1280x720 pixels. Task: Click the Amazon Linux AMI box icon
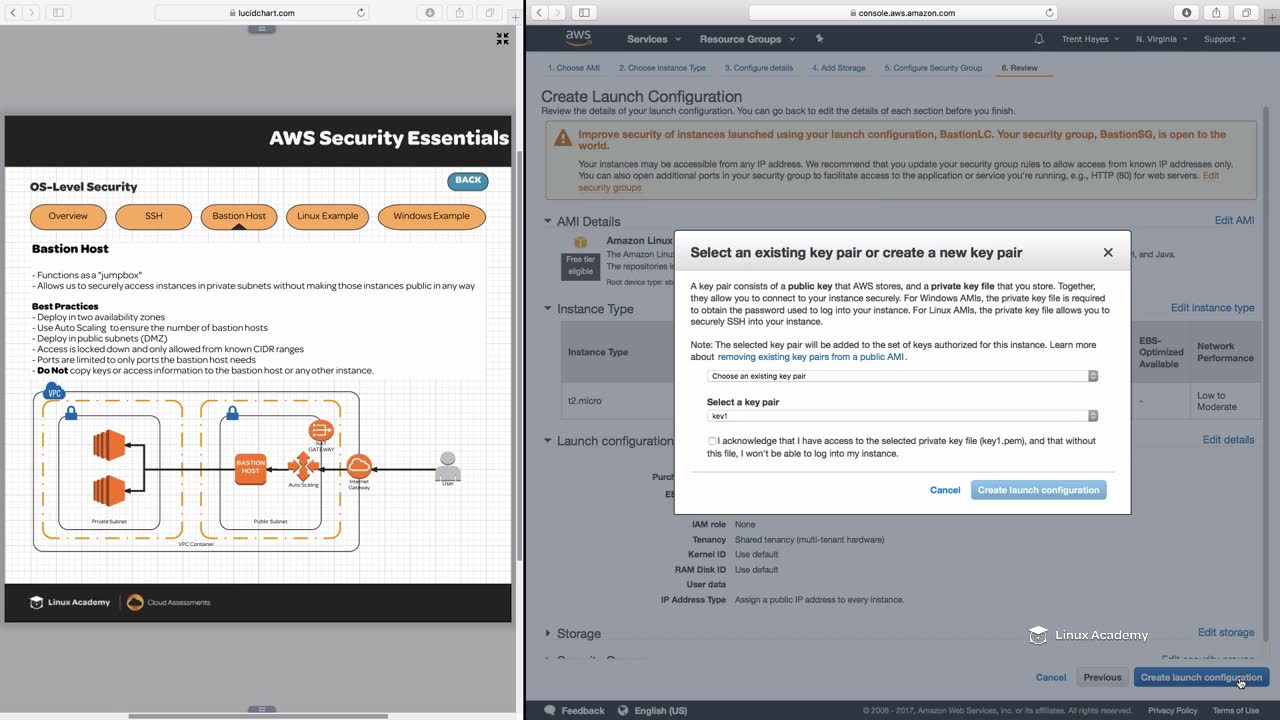(x=580, y=243)
